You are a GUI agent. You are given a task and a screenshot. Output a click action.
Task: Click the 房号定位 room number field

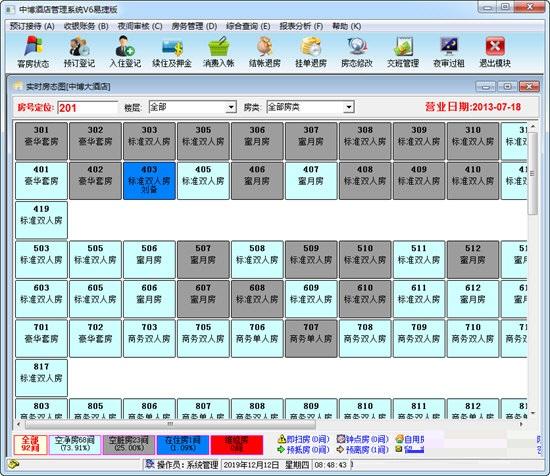(x=87, y=108)
